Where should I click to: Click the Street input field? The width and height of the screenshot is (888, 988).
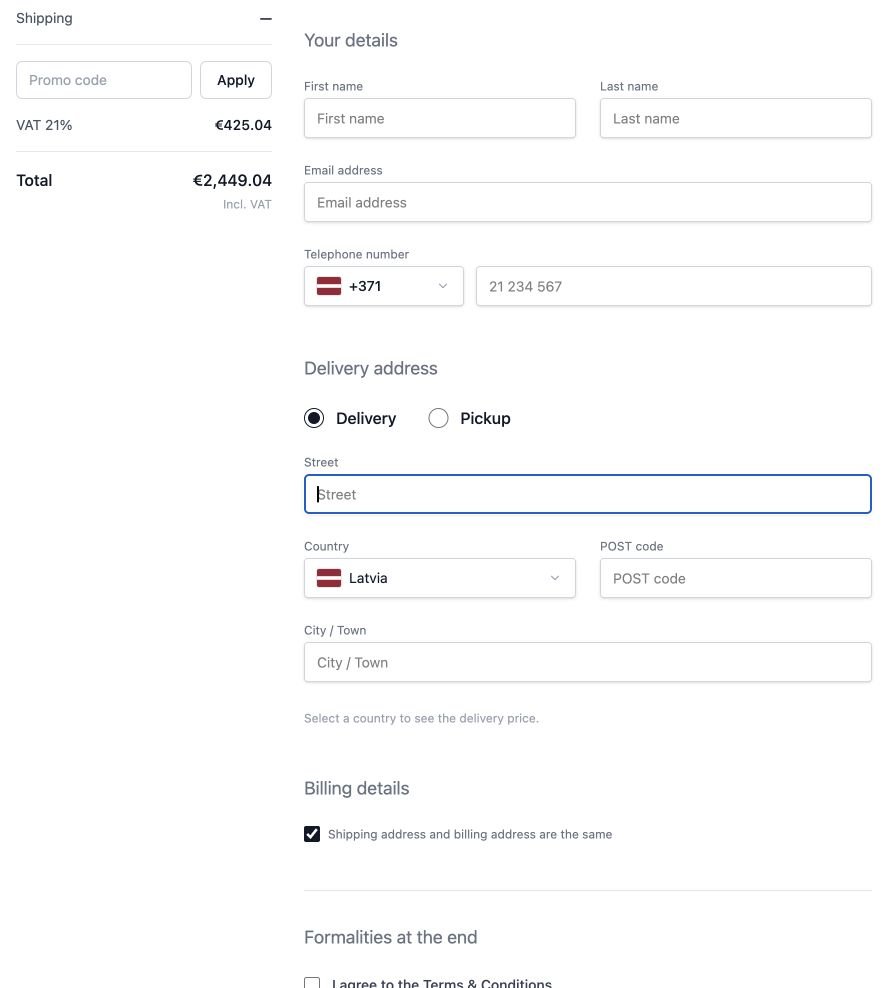587,494
